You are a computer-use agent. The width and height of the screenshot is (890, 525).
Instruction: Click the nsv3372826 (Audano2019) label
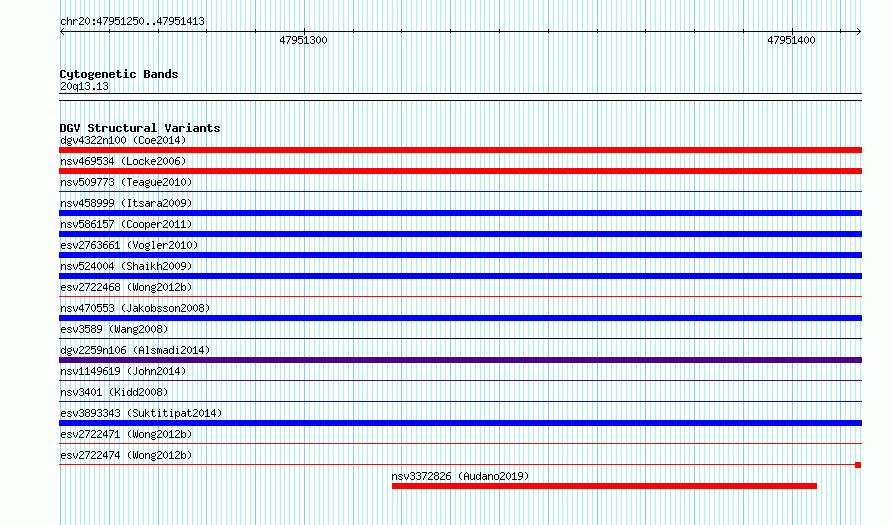(x=460, y=476)
